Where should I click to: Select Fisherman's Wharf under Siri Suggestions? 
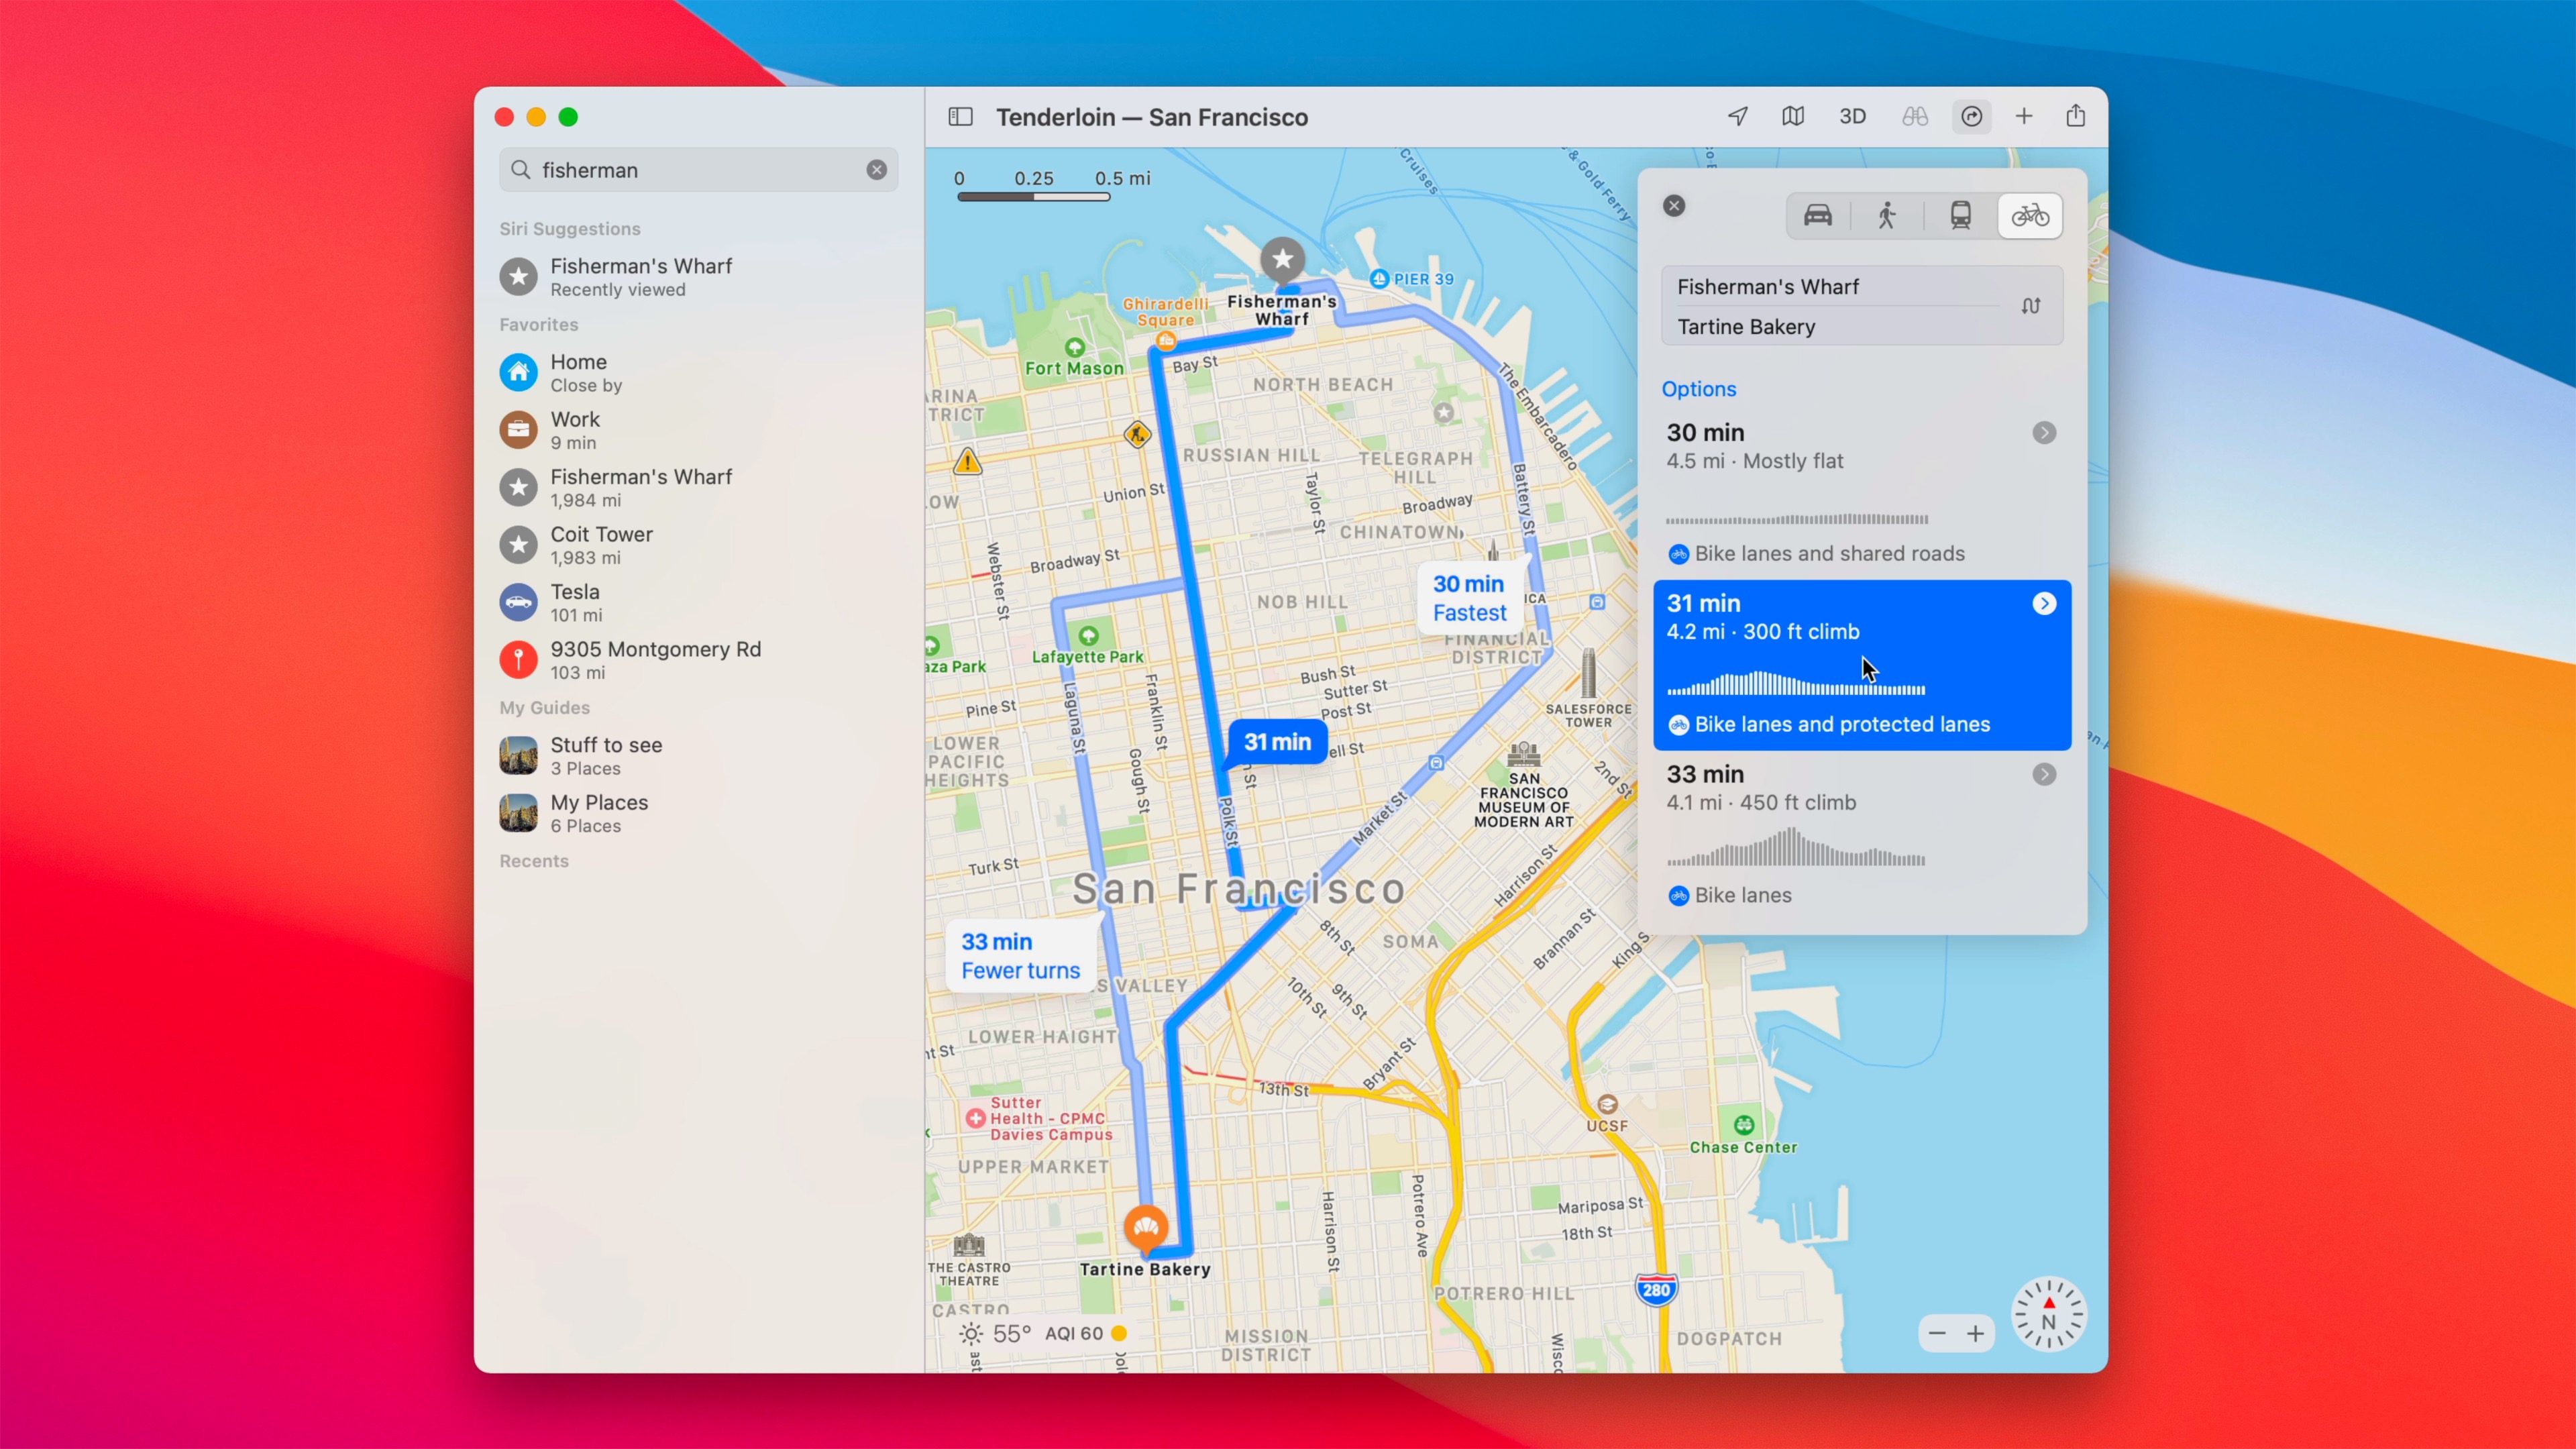point(641,276)
